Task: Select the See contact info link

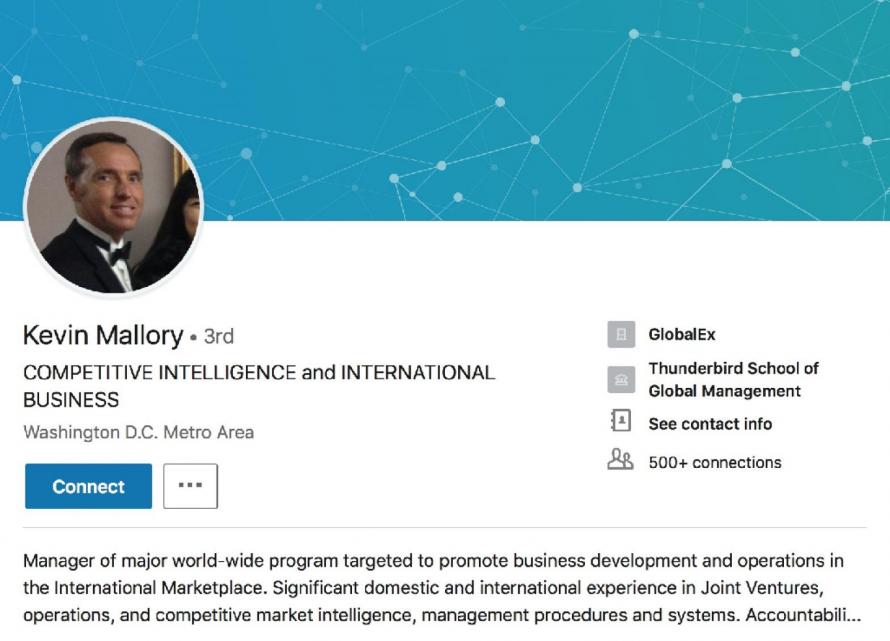Action: click(x=710, y=424)
